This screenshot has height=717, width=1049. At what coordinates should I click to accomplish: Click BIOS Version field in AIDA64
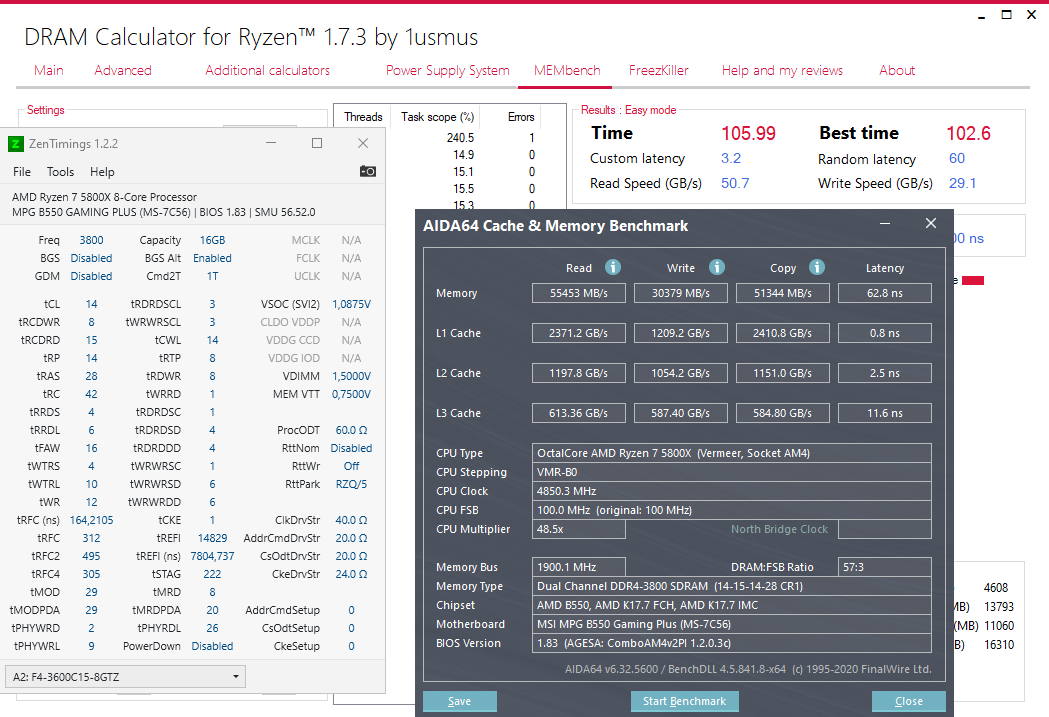pyautogui.click(x=731, y=643)
